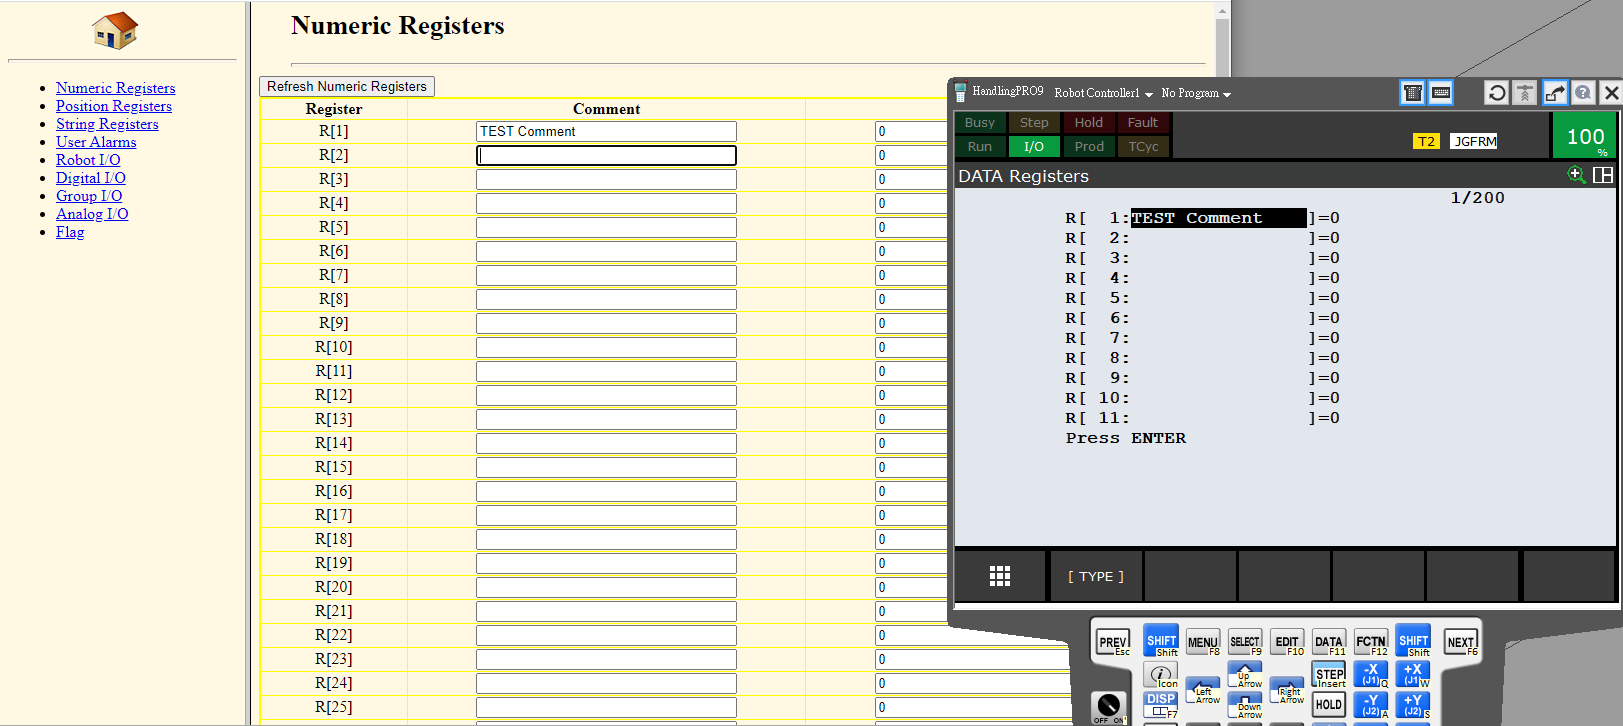The image size is (1623, 726).
Task: Toggle the STEP key on pendant
Action: (1329, 676)
